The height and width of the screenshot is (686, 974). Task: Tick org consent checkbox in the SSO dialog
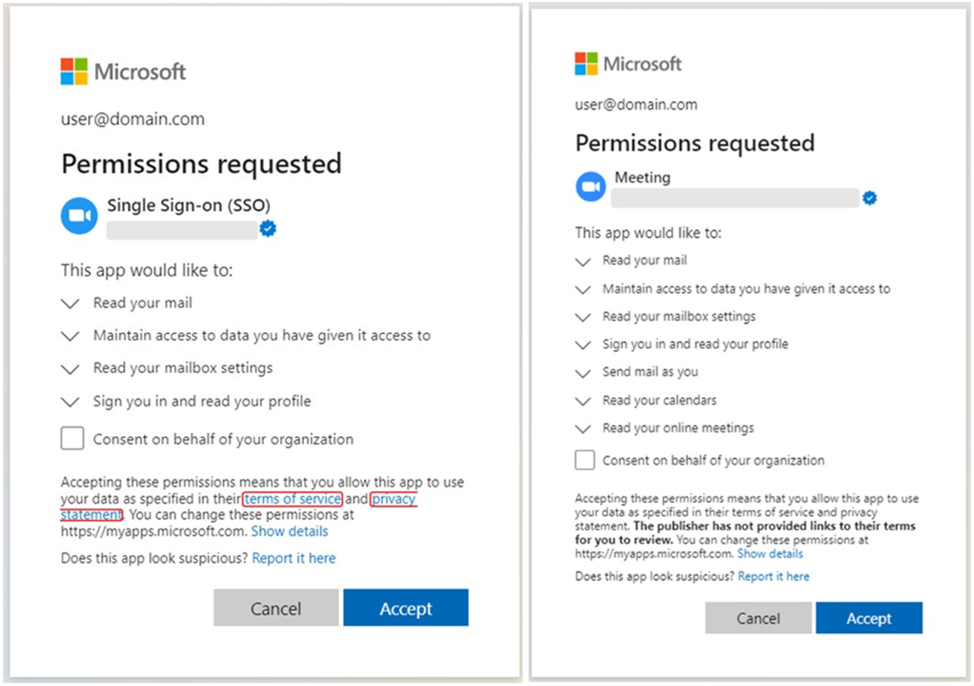(x=72, y=438)
